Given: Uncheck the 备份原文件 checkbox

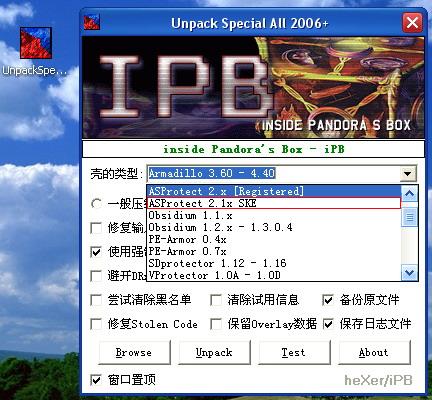Looking at the screenshot, I should click(x=328, y=300).
